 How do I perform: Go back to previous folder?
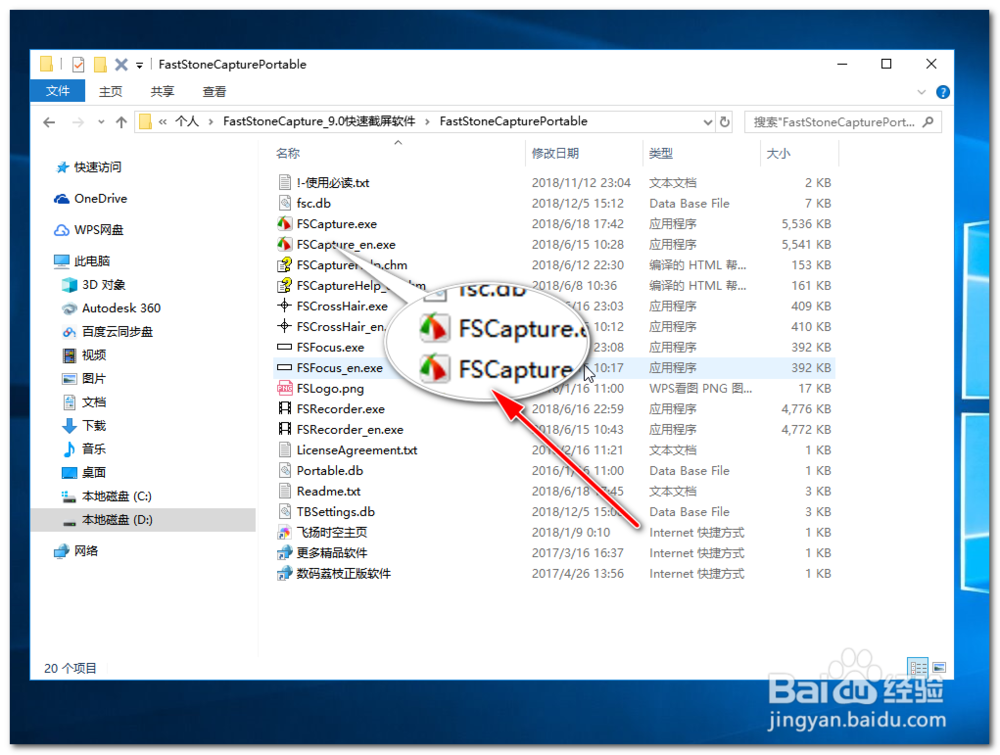tap(49, 122)
